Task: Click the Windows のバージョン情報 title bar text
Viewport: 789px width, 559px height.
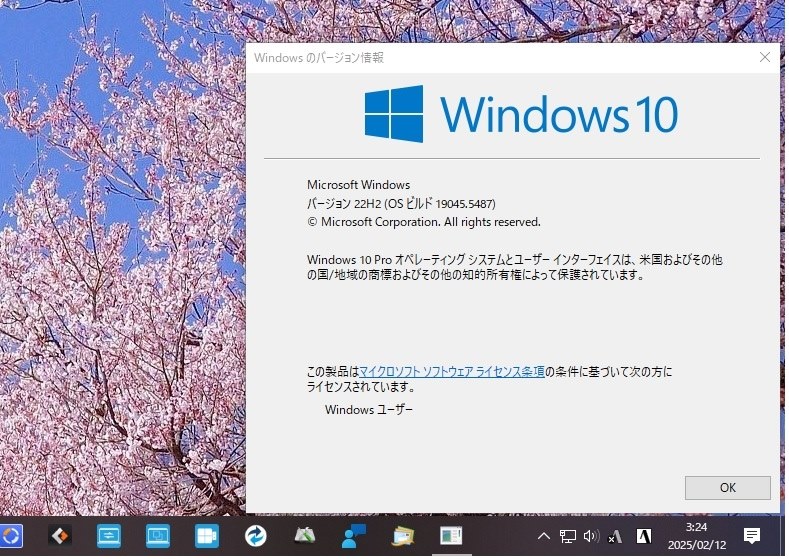Action: [x=319, y=58]
